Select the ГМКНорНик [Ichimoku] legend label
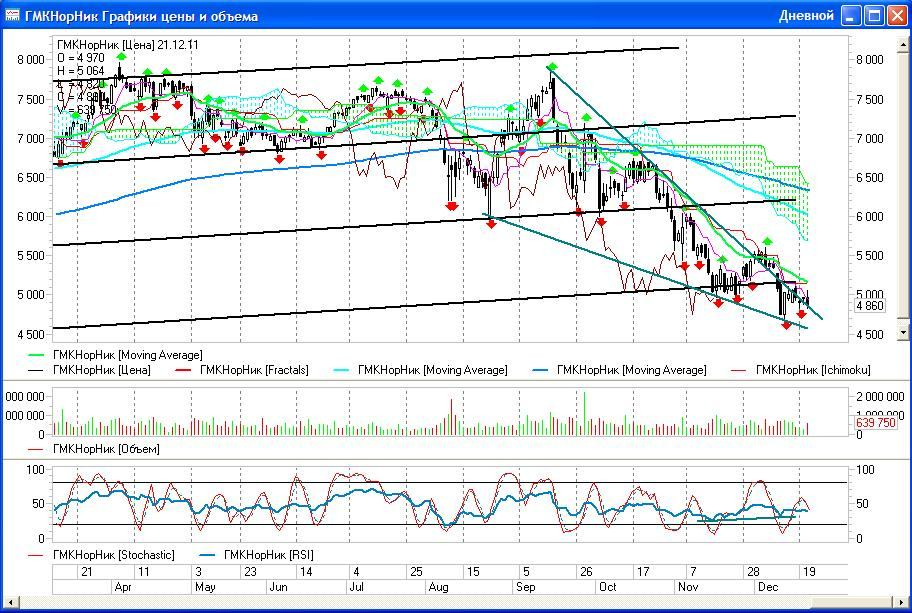 click(x=813, y=370)
